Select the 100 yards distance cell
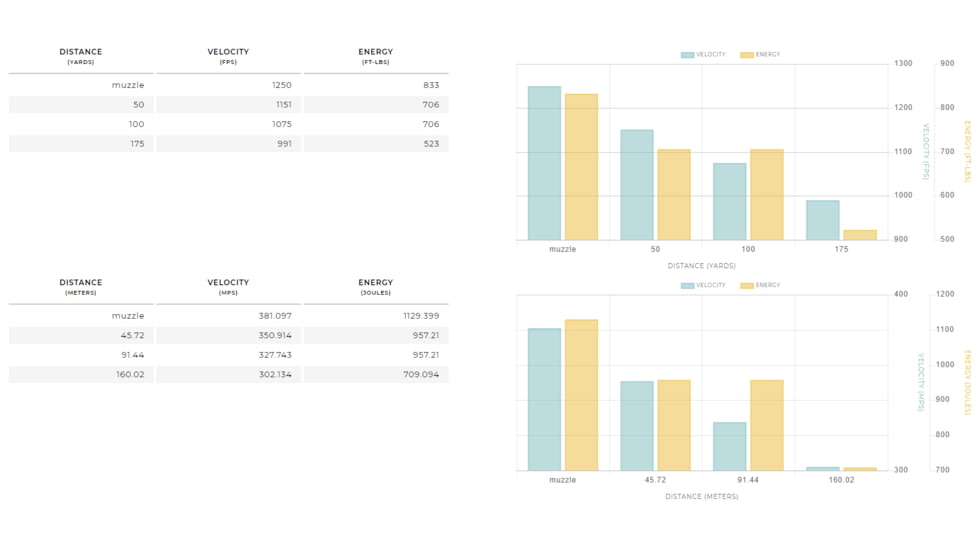Viewport: 978px width, 550px height. coord(81,124)
